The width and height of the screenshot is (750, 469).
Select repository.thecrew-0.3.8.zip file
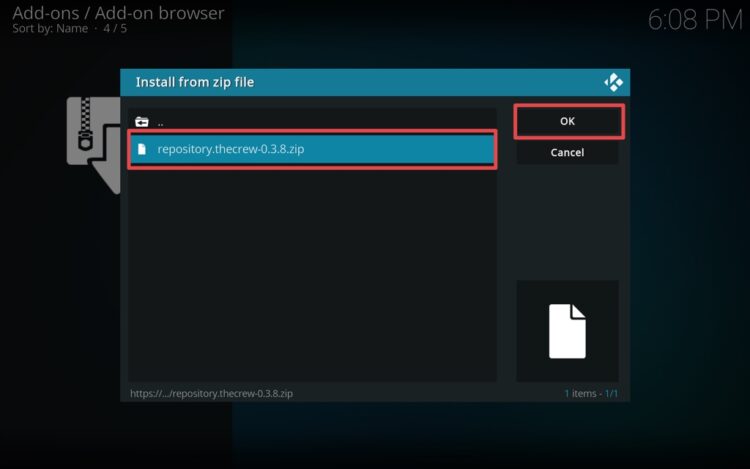312,149
